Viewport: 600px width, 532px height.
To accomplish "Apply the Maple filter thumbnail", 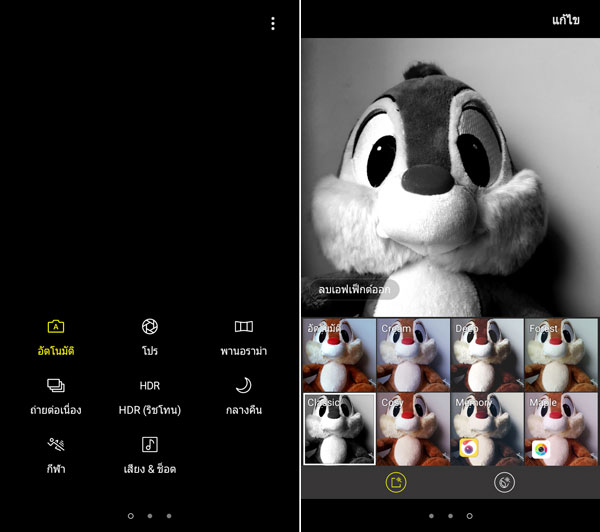I will (x=561, y=429).
